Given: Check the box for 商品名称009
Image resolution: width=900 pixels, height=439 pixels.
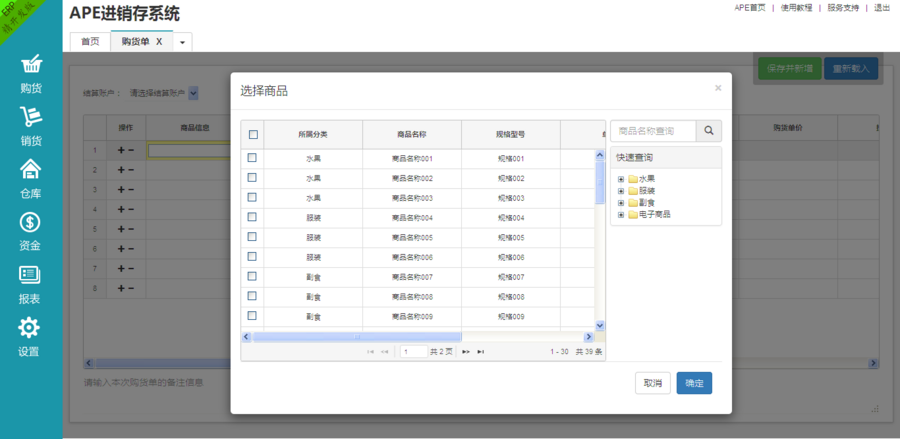Looking at the screenshot, I should point(252,316).
